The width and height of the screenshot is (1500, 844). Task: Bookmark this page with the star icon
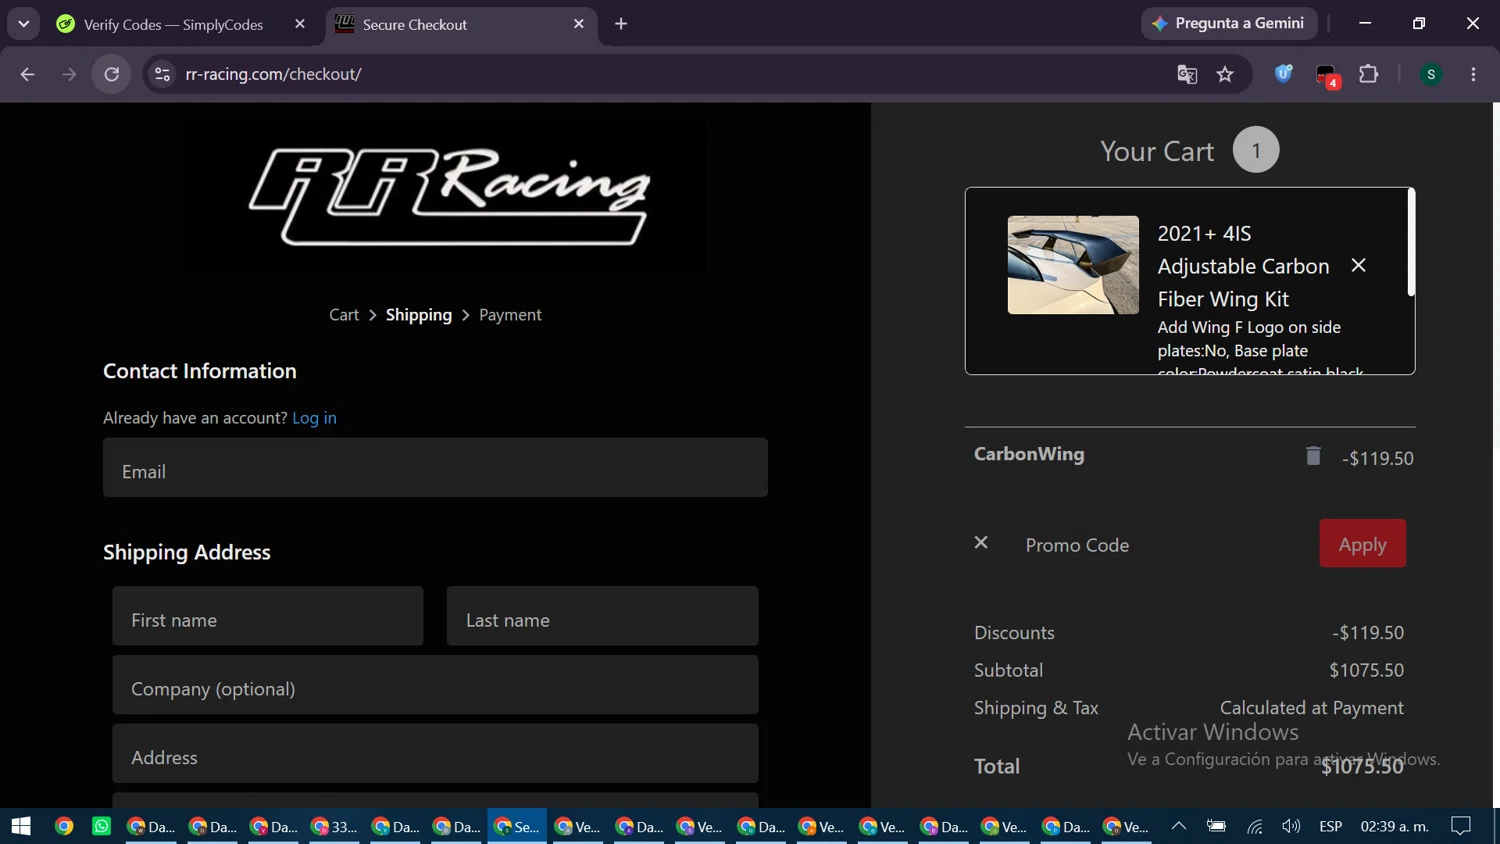(x=1225, y=74)
